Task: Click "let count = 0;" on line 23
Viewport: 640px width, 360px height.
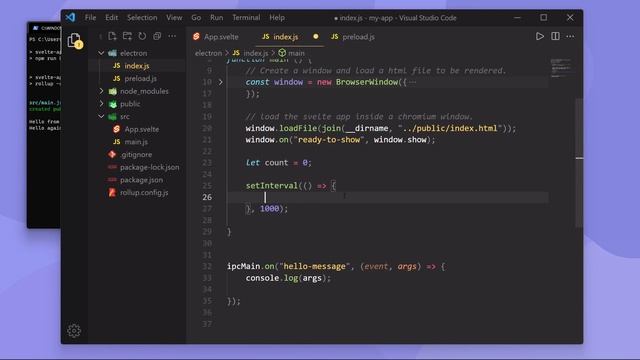Action: 278,163
